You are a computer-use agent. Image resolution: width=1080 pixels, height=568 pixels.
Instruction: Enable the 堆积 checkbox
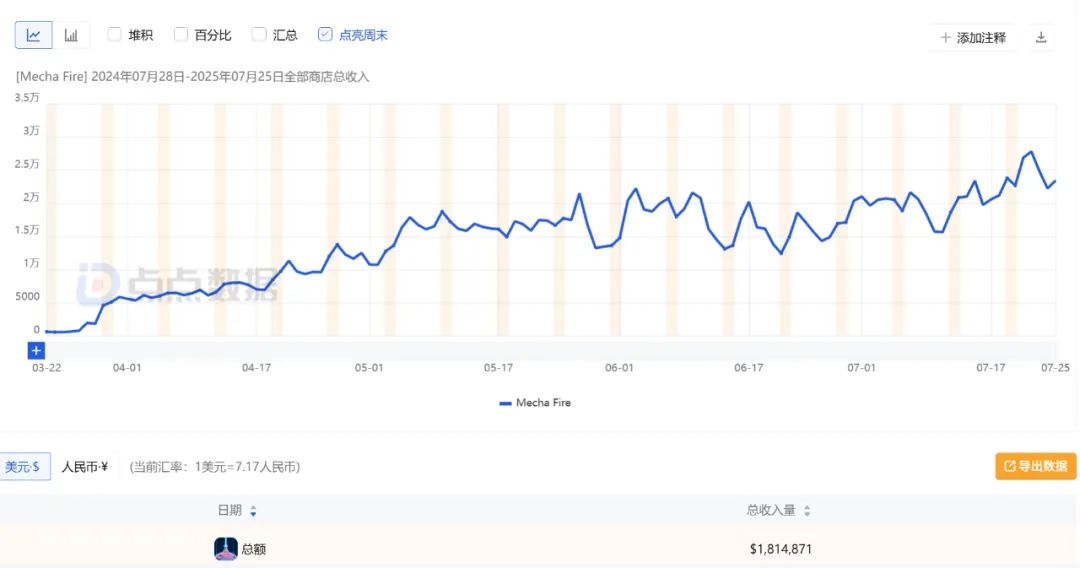tap(115, 34)
